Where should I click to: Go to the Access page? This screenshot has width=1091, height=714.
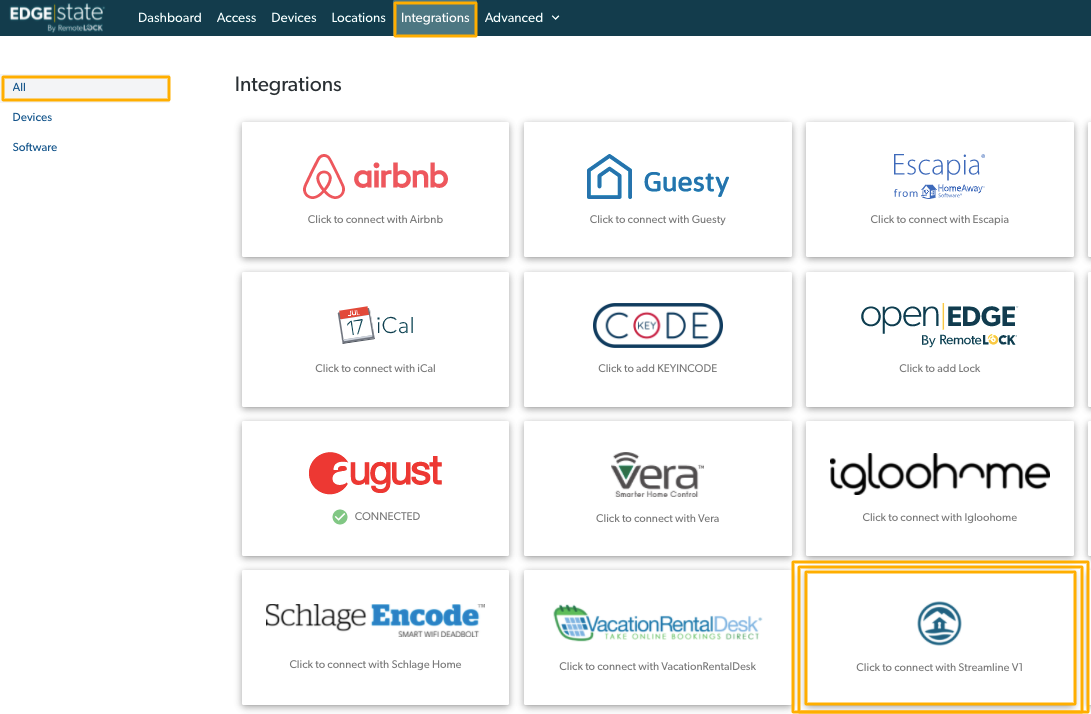coord(237,17)
